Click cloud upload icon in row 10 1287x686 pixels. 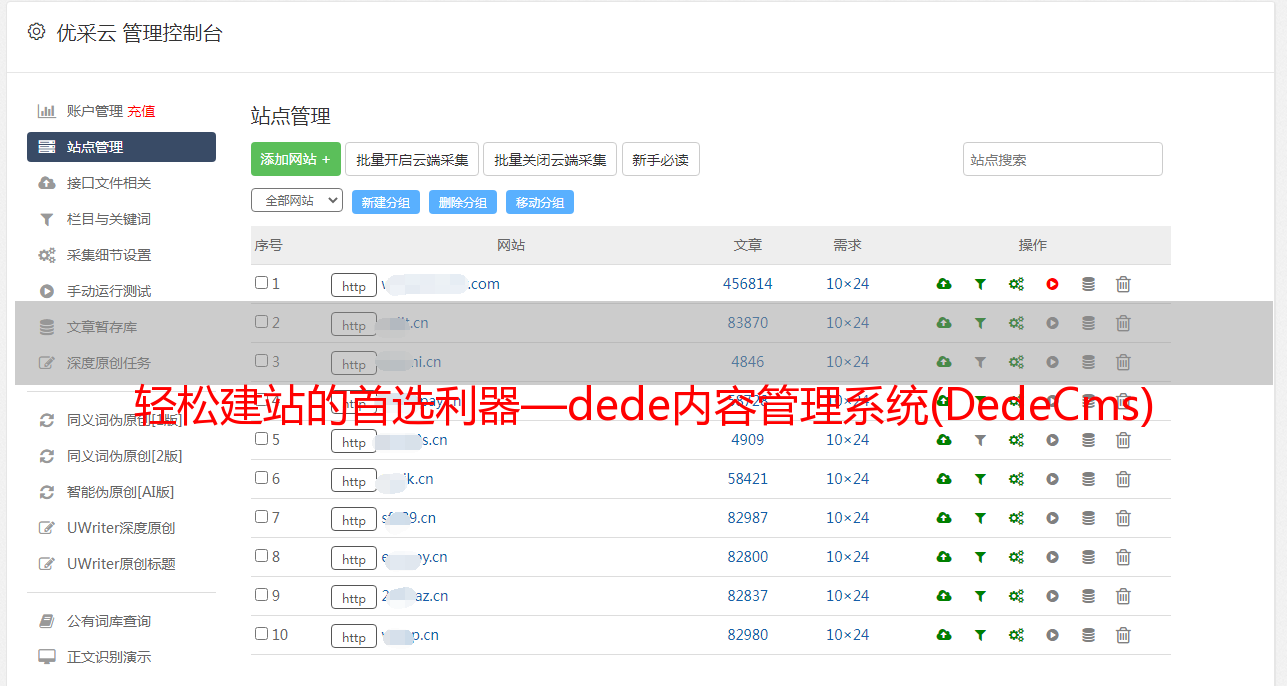click(944, 635)
